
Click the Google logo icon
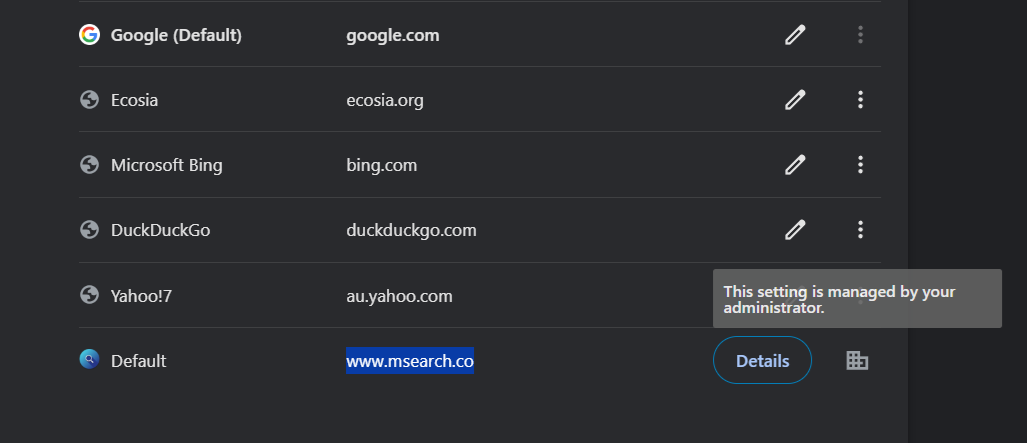[x=89, y=35]
